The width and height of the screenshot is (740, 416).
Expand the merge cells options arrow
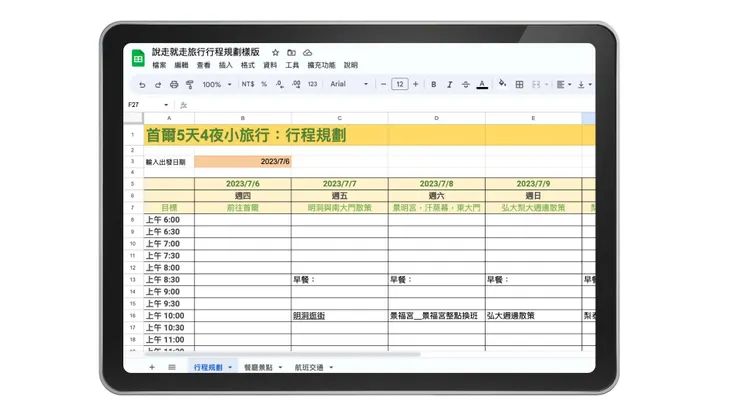click(x=547, y=85)
